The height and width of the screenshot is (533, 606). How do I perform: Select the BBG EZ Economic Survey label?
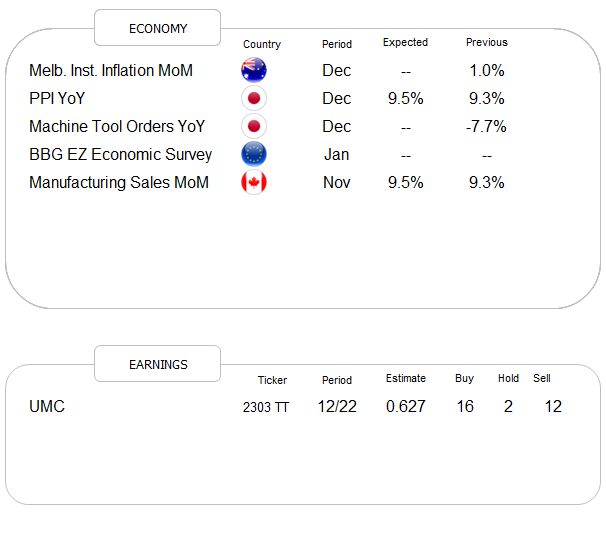click(x=121, y=155)
